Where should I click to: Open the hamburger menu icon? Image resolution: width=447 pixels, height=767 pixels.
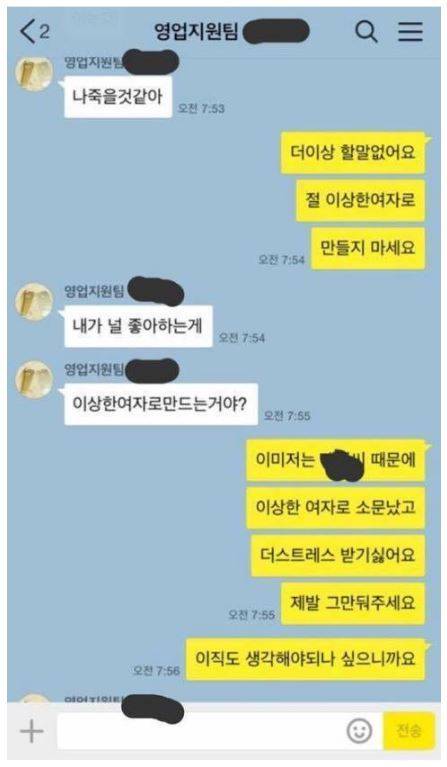point(410,32)
